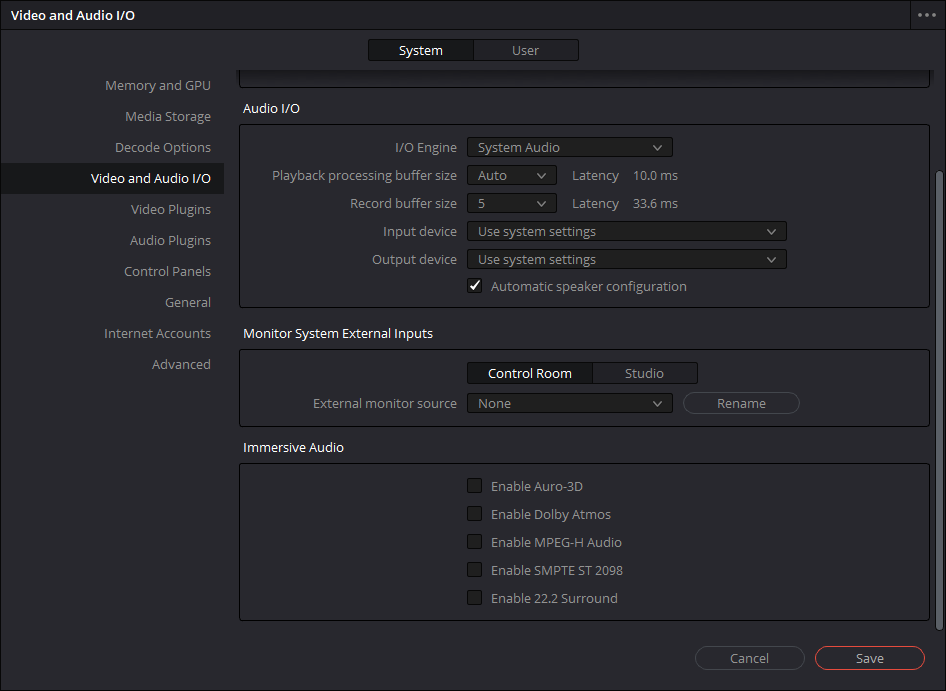Image resolution: width=946 pixels, height=691 pixels.
Task: Switch to the User tab
Action: pyautogui.click(x=525, y=51)
